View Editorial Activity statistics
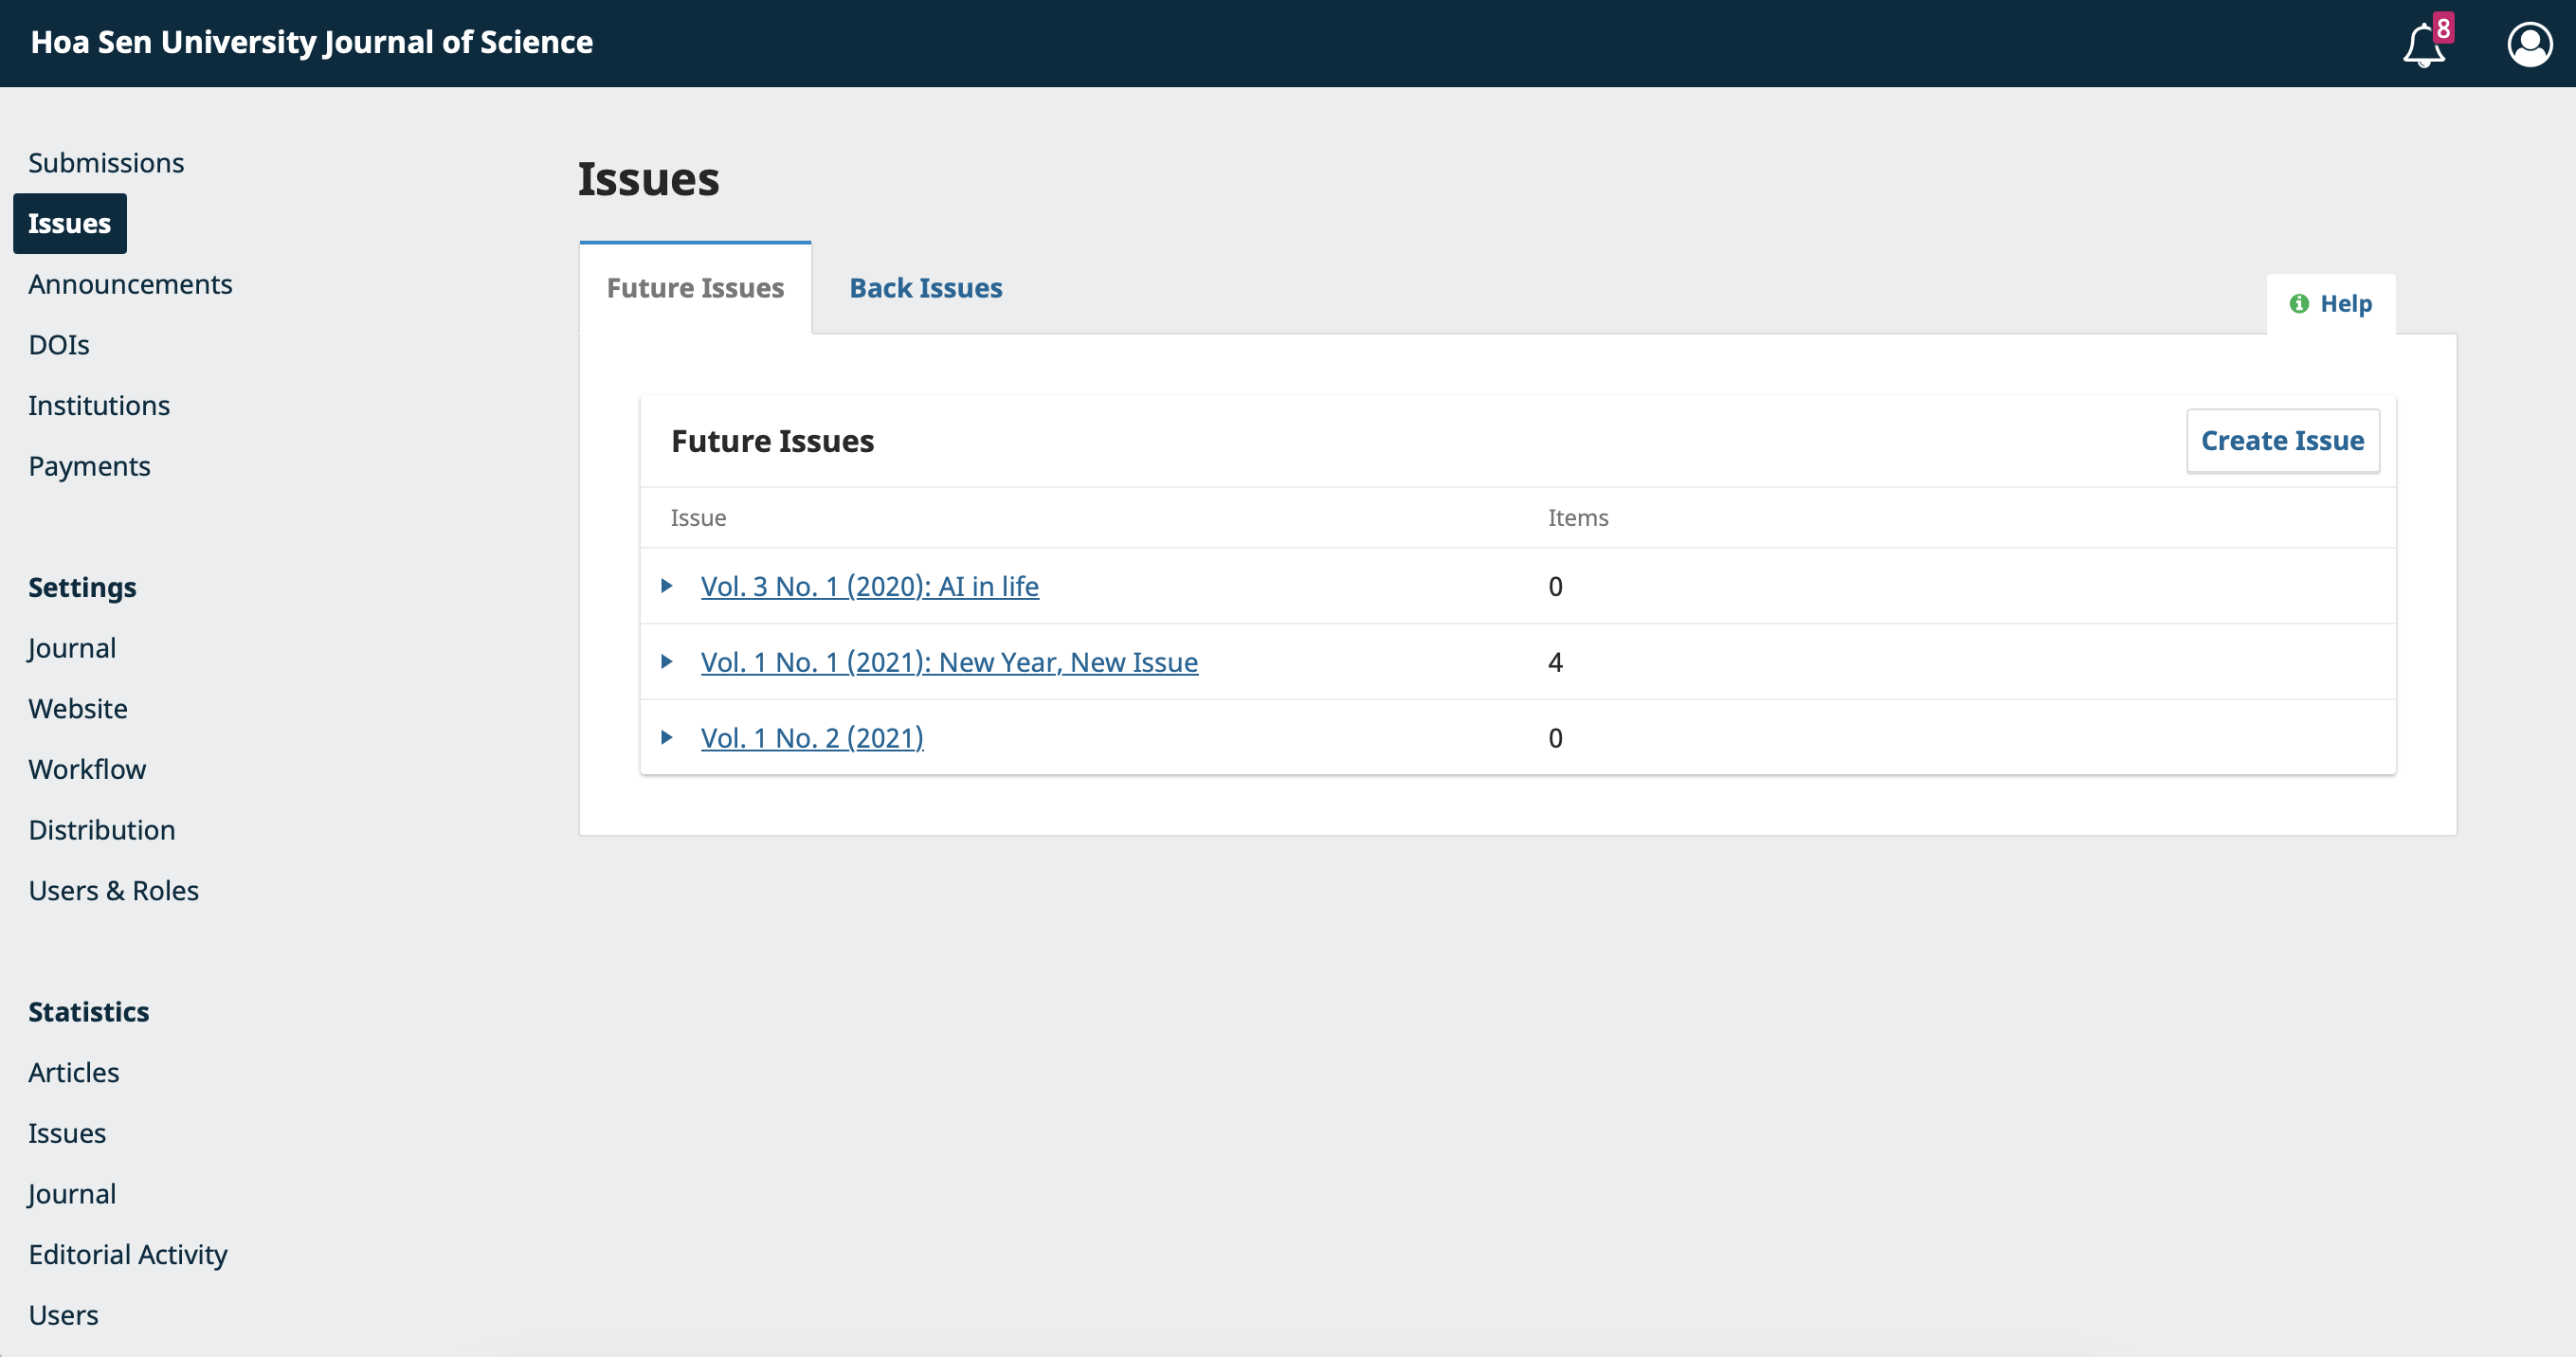 (x=127, y=1254)
